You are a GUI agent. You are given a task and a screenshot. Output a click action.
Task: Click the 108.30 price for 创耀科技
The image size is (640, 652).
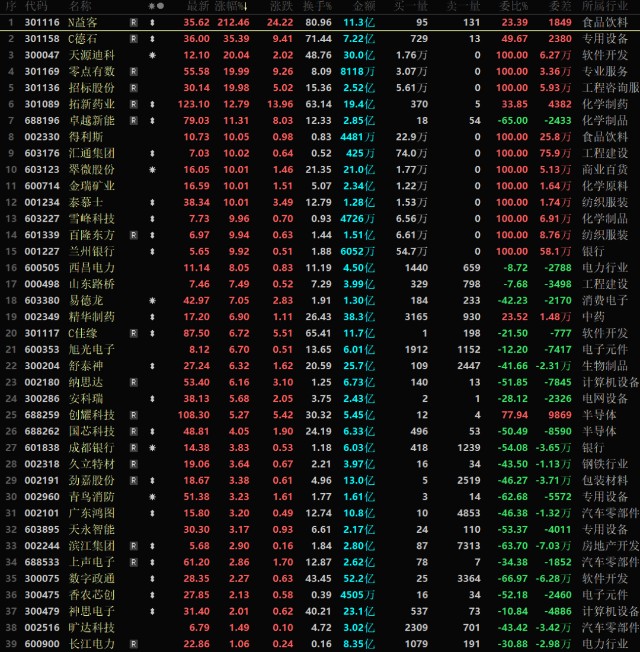[x=194, y=415]
